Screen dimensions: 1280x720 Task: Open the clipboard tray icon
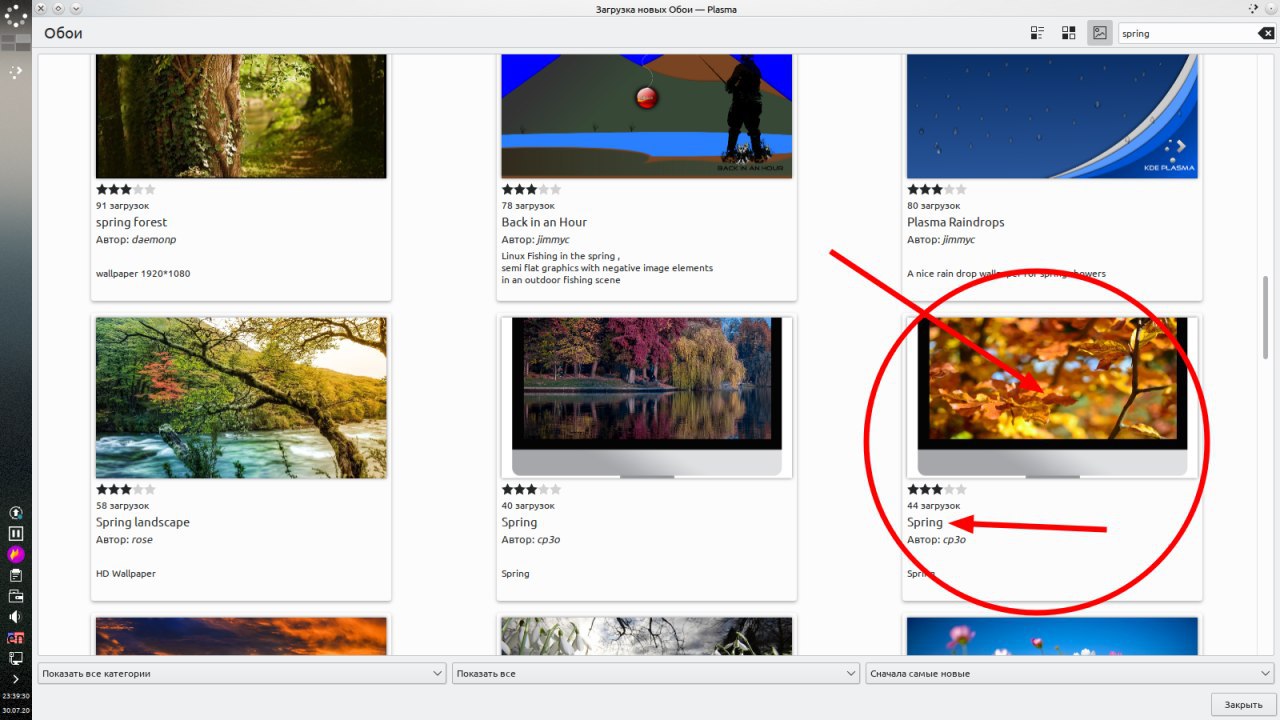click(16, 575)
